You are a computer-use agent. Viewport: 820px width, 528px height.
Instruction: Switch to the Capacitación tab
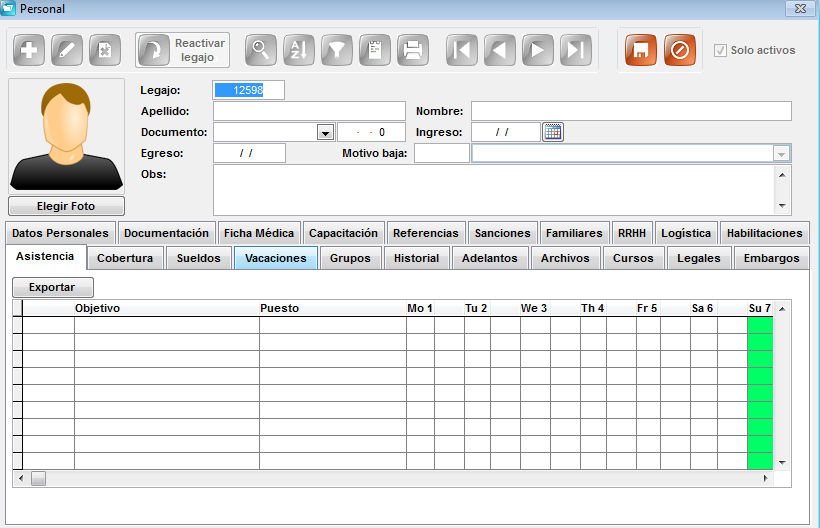coord(343,233)
